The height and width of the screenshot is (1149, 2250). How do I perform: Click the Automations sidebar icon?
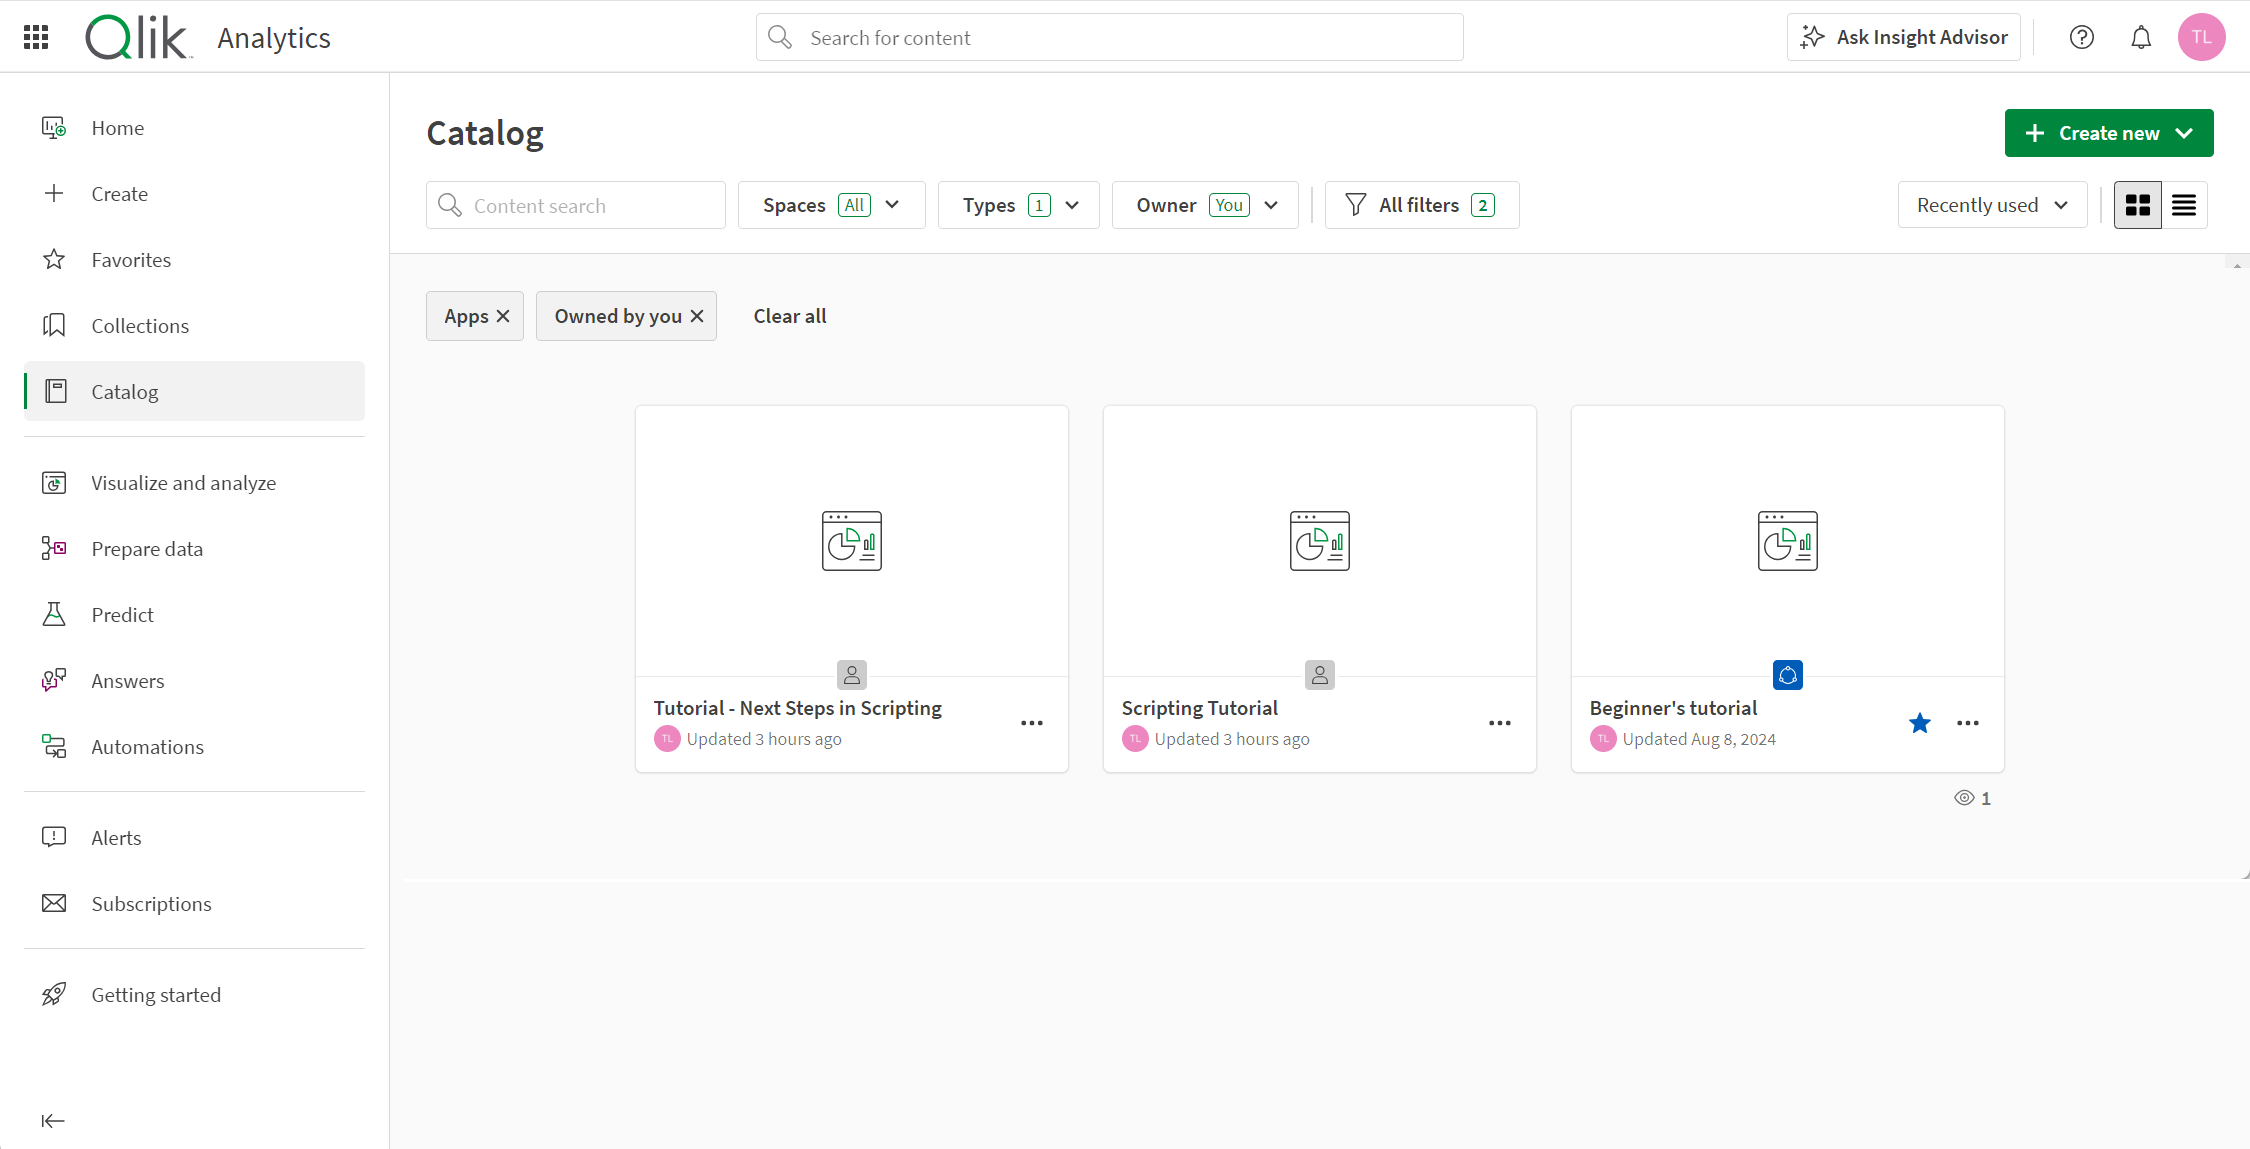(x=53, y=746)
